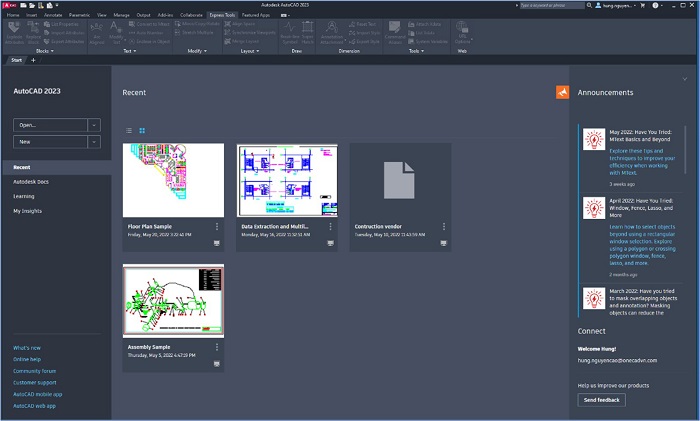
Task: Click the Align Space tool
Action: point(239,24)
